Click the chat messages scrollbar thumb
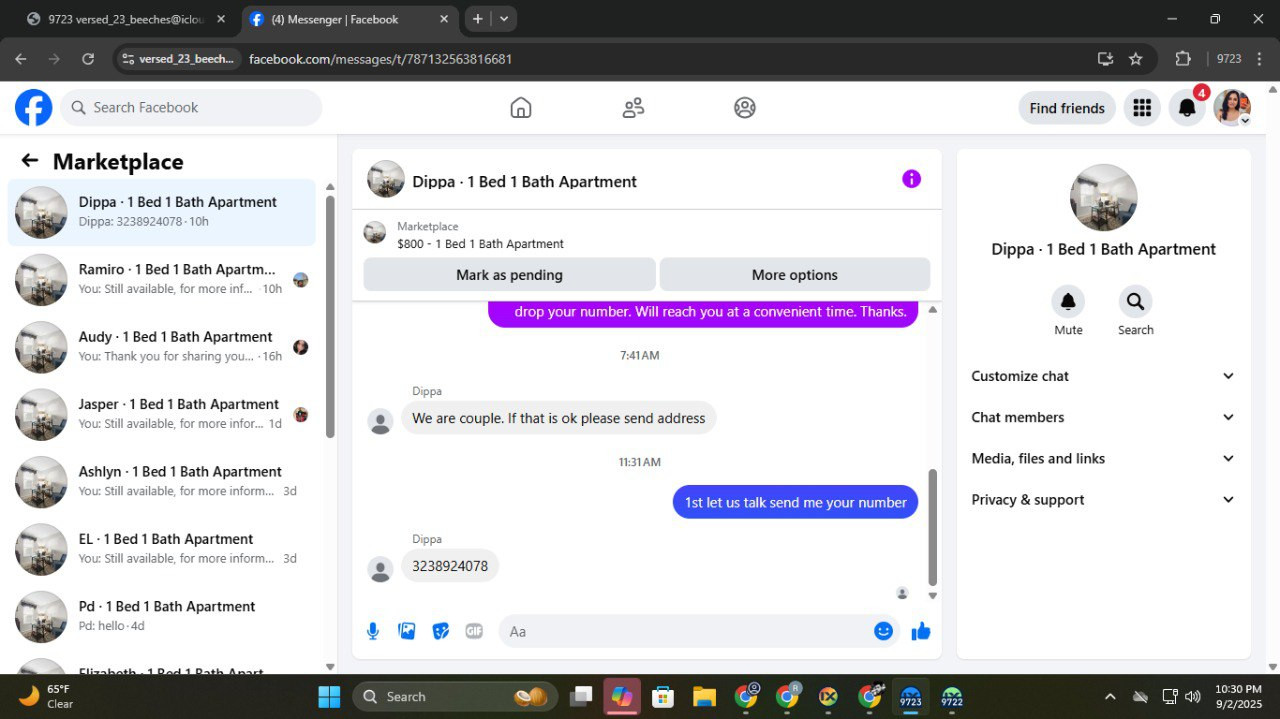Image resolution: width=1280 pixels, height=719 pixels. pos(933,527)
